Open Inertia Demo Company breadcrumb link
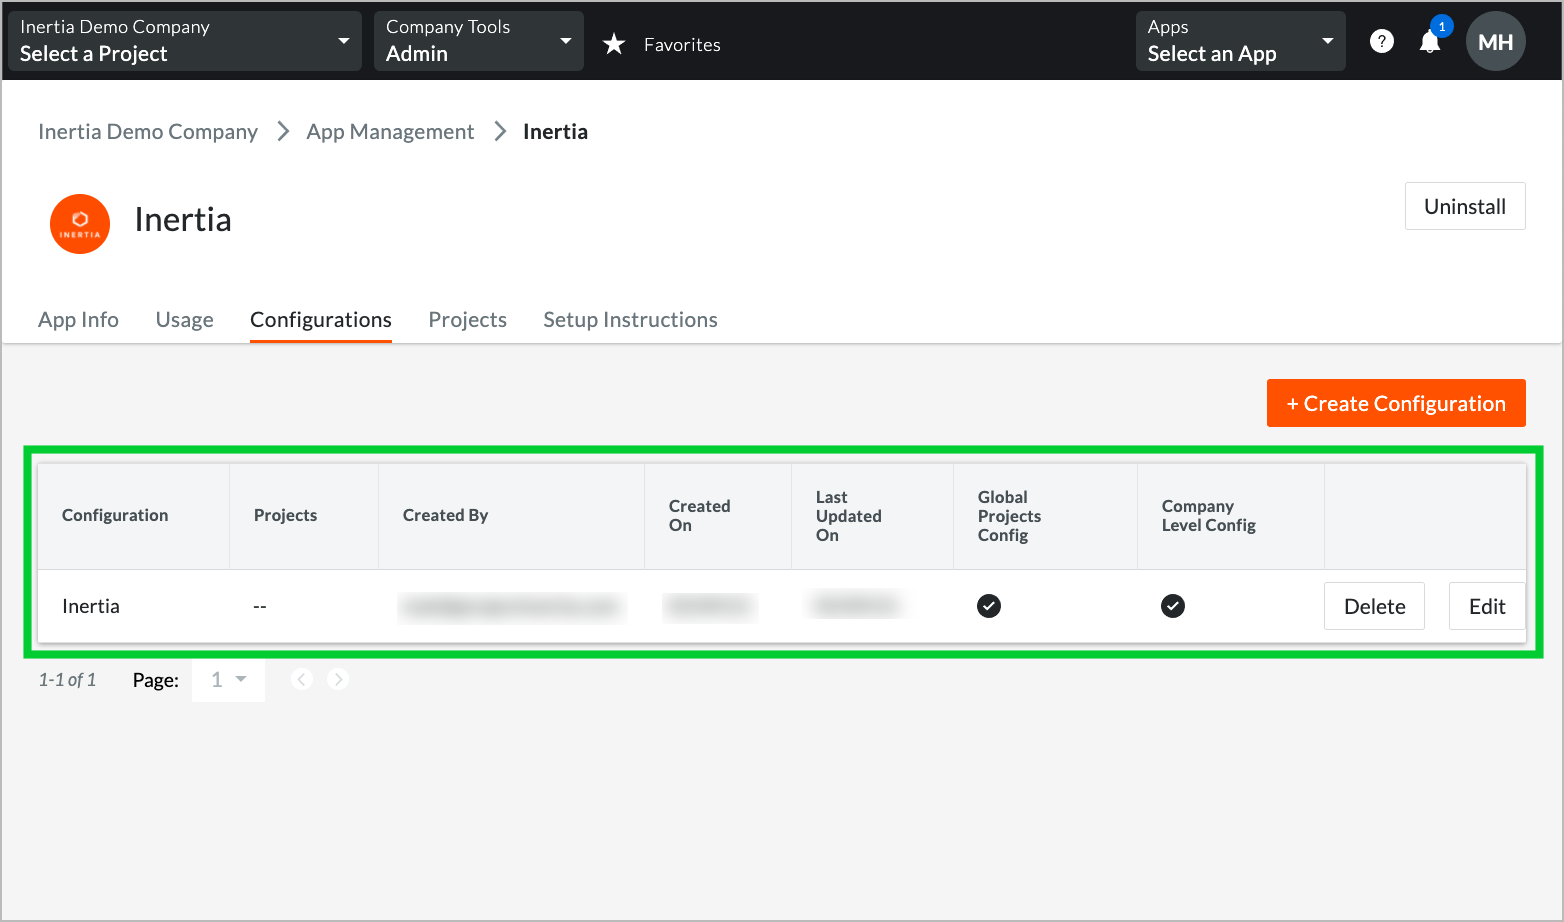Screen dimensions: 1564x922 148,132
